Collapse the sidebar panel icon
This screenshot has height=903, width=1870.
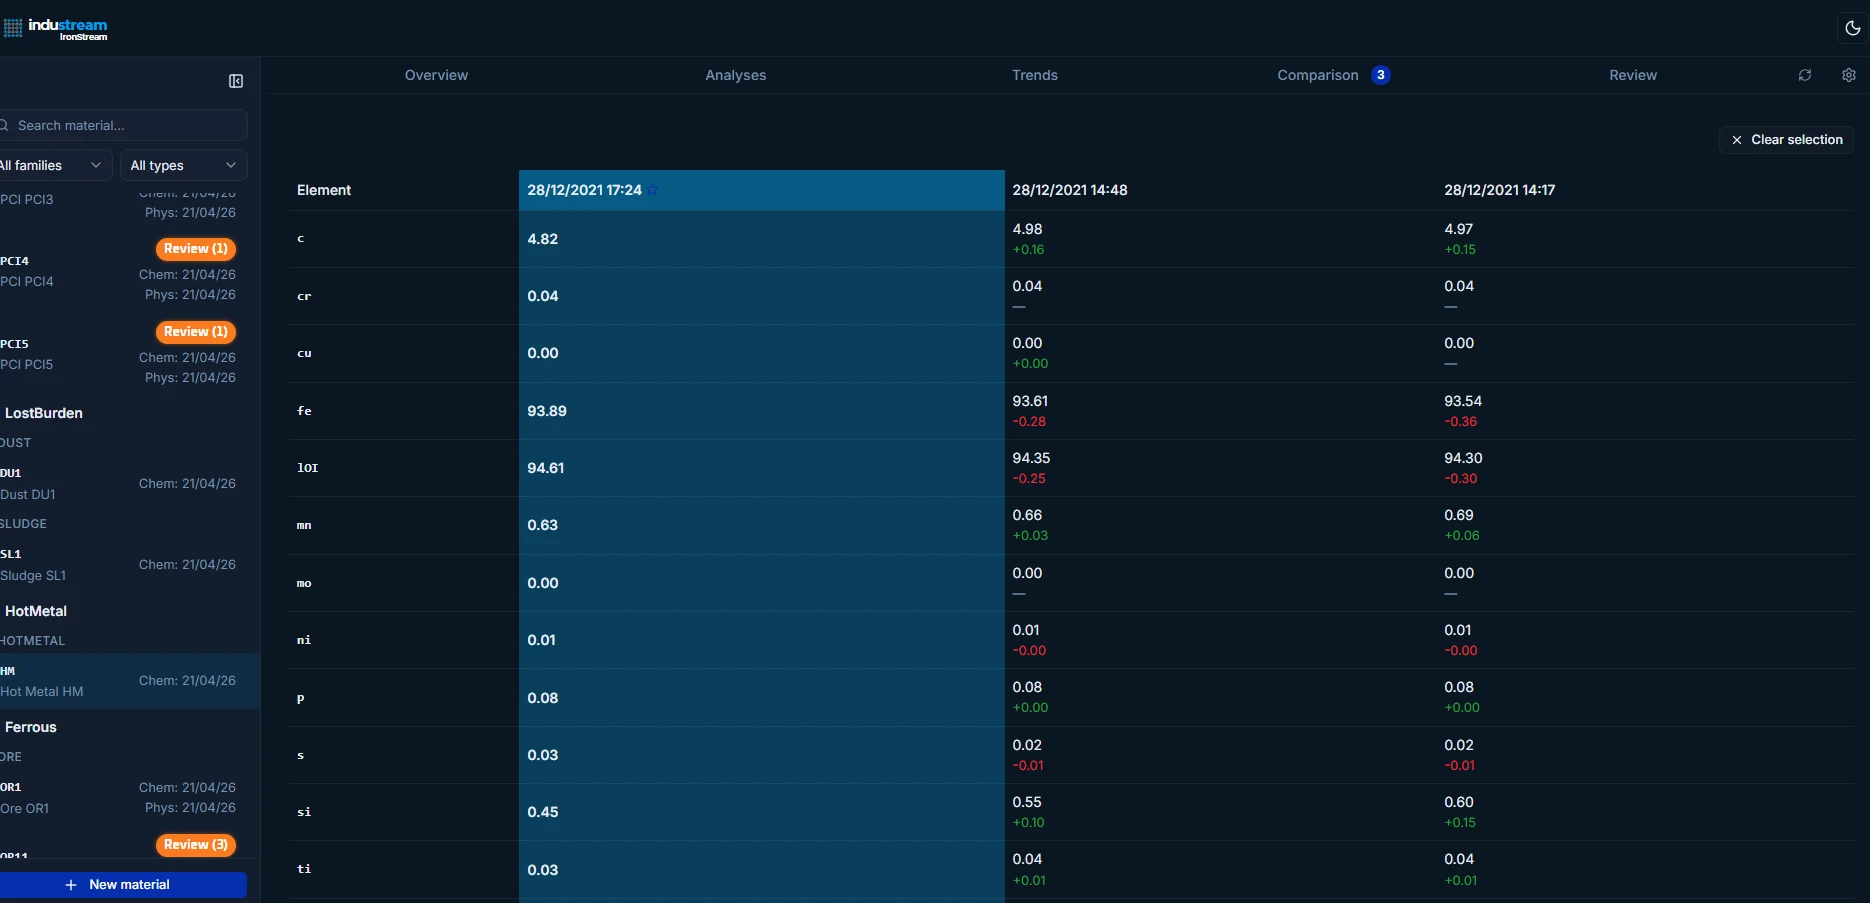(x=236, y=81)
